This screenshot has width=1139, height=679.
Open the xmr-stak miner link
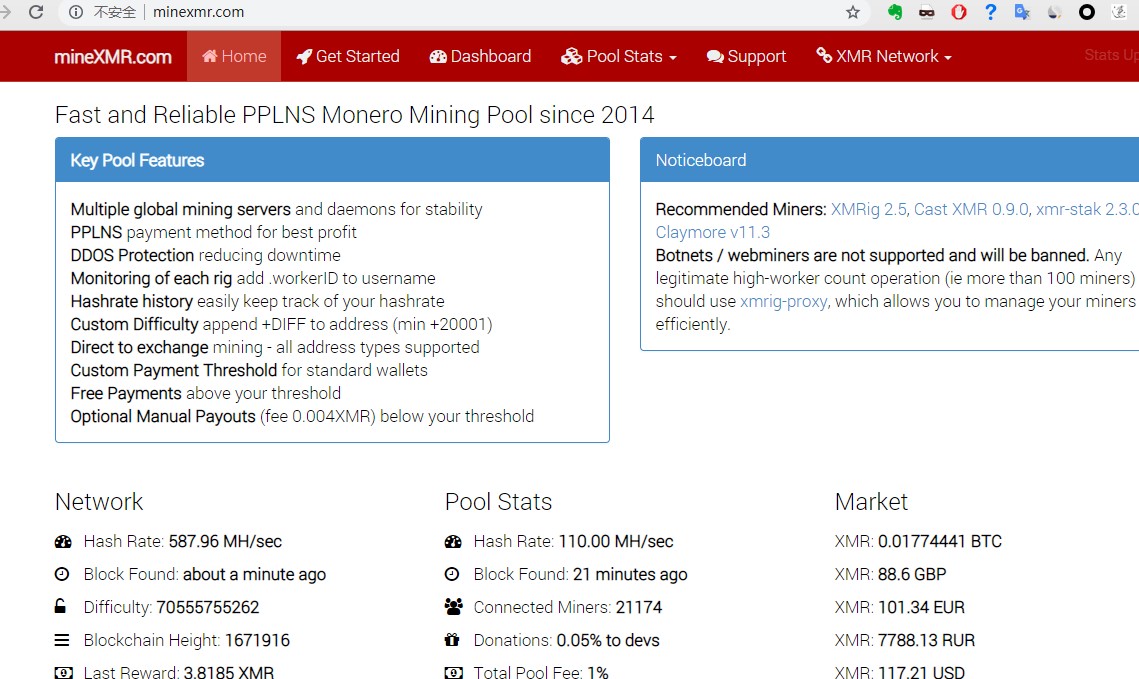point(1087,209)
